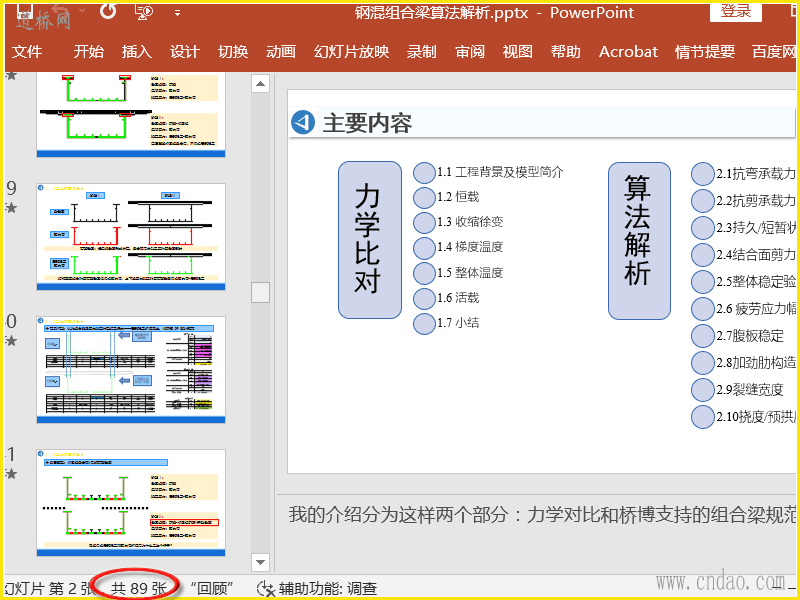The image size is (800, 600).
Task: Click the back-arrow icon beside 主要内容
Action: 303,122
